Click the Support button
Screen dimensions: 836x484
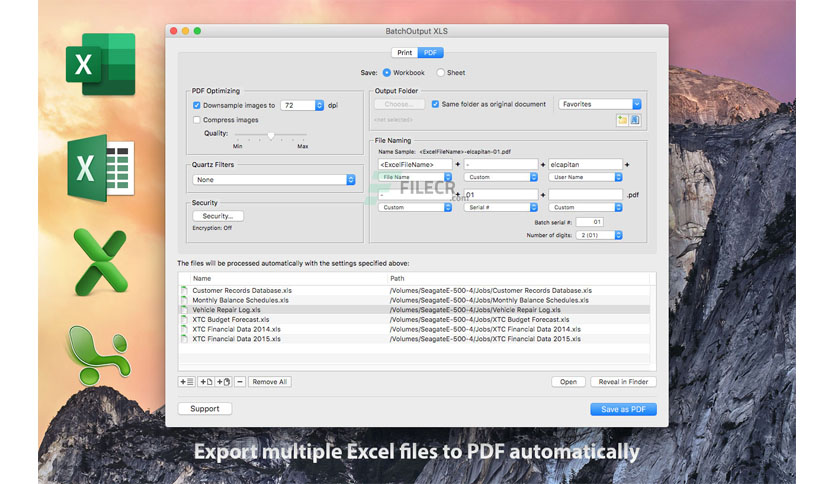pos(205,409)
